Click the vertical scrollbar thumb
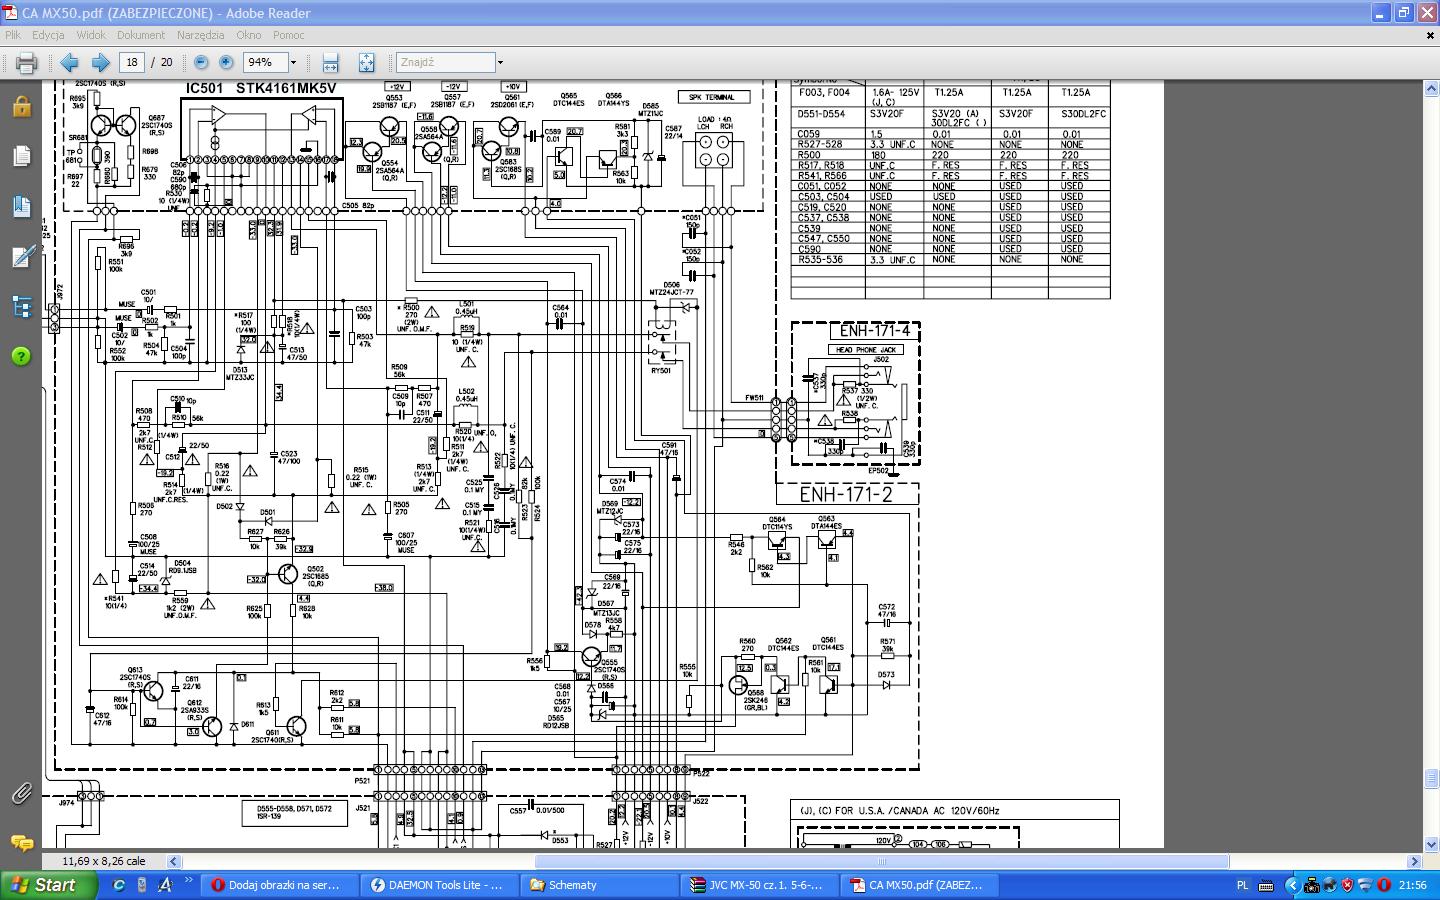This screenshot has height=900, width=1440. [1432, 778]
